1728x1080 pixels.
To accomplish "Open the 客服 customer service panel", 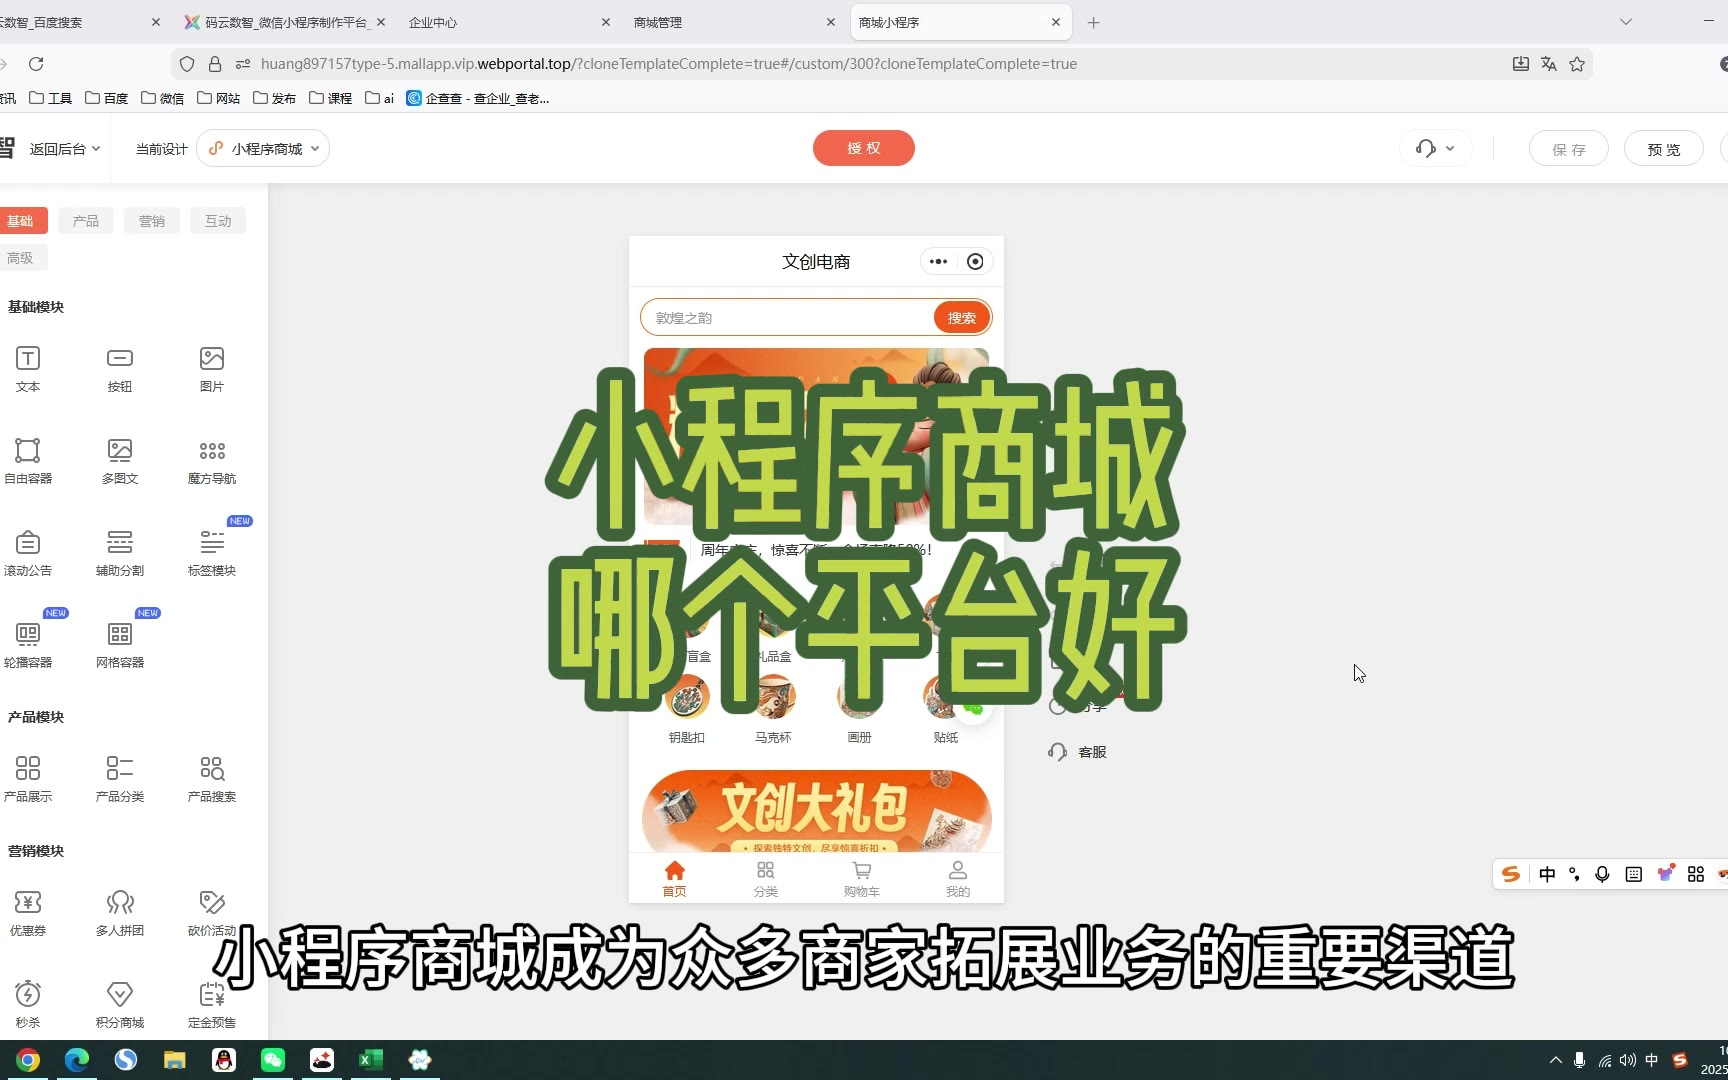I will pyautogui.click(x=1077, y=752).
